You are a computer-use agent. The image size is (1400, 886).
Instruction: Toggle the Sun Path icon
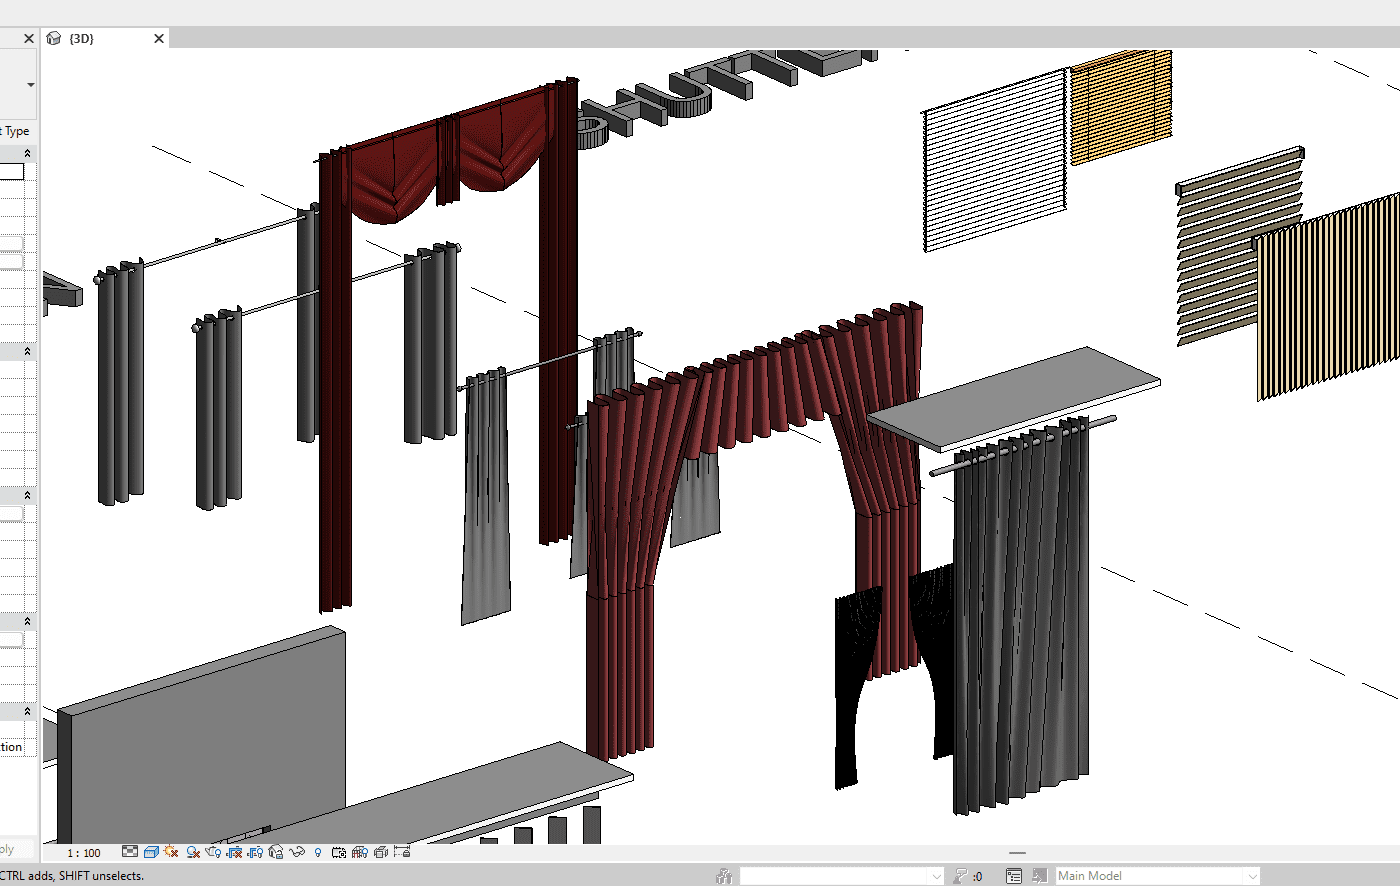pos(171,852)
